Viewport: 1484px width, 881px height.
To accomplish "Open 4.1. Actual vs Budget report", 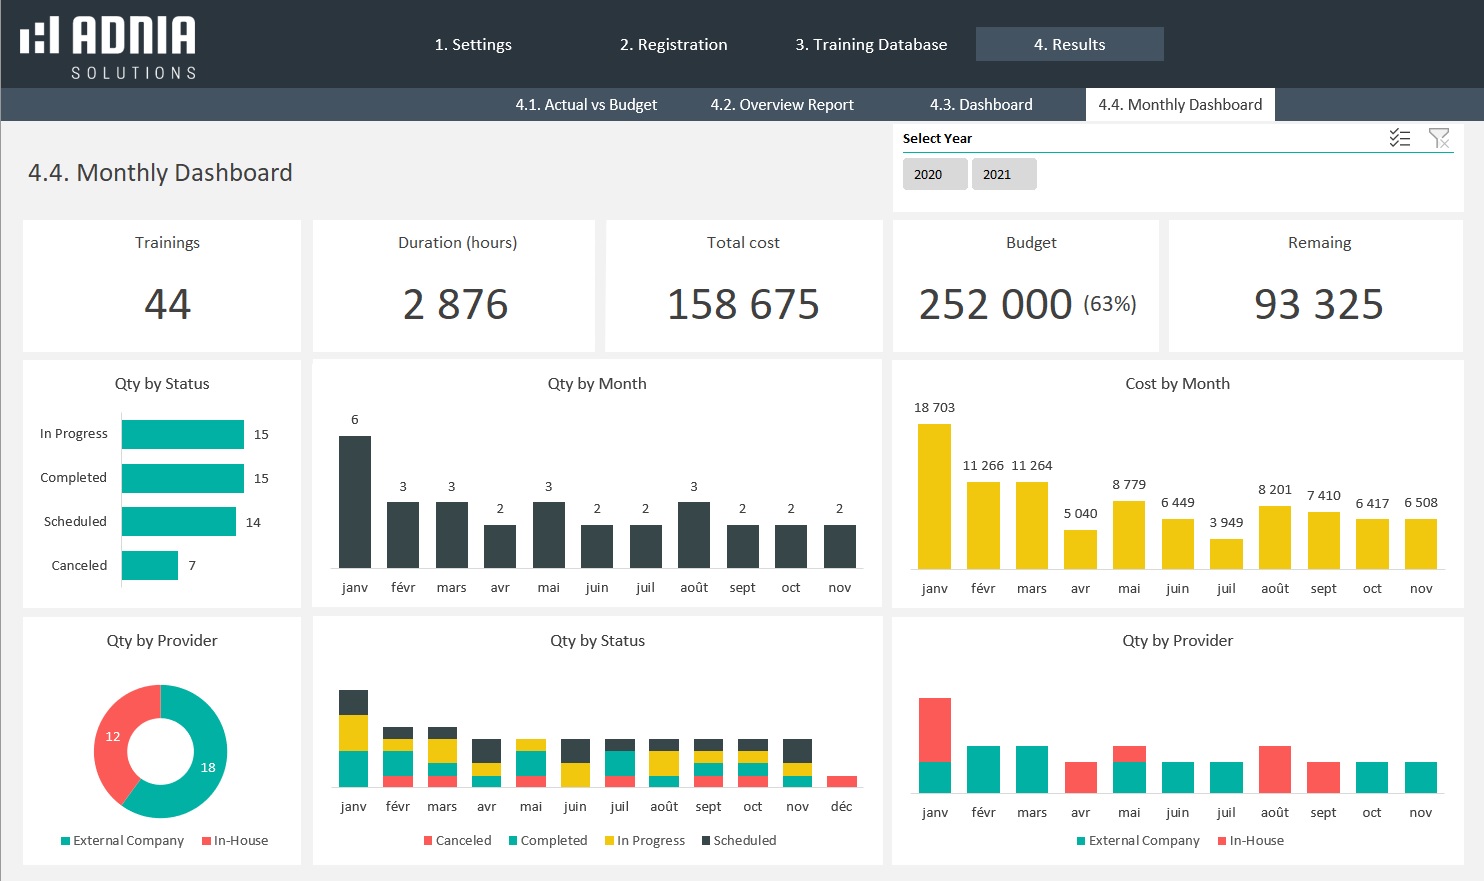I will 586,105.
